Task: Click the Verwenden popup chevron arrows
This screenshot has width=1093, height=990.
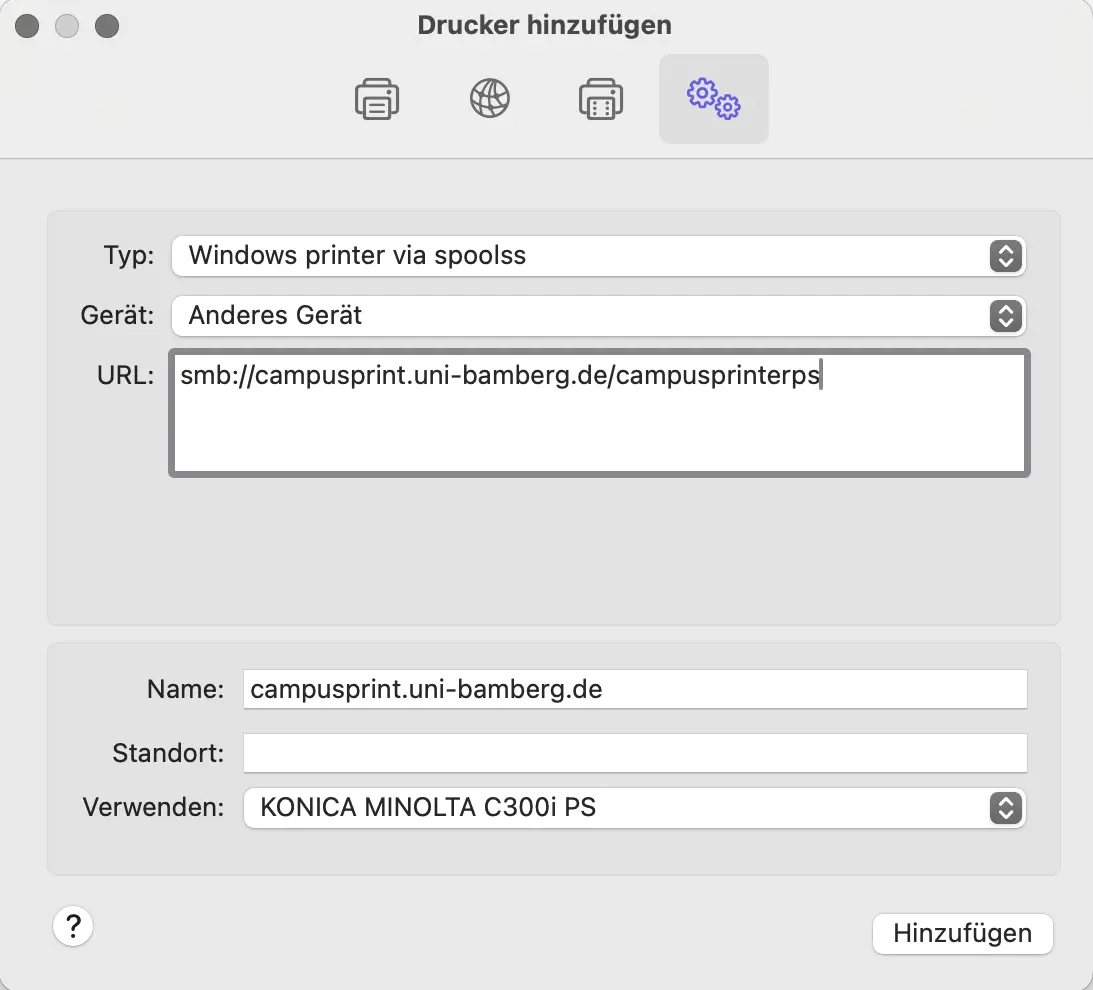Action: [1005, 808]
